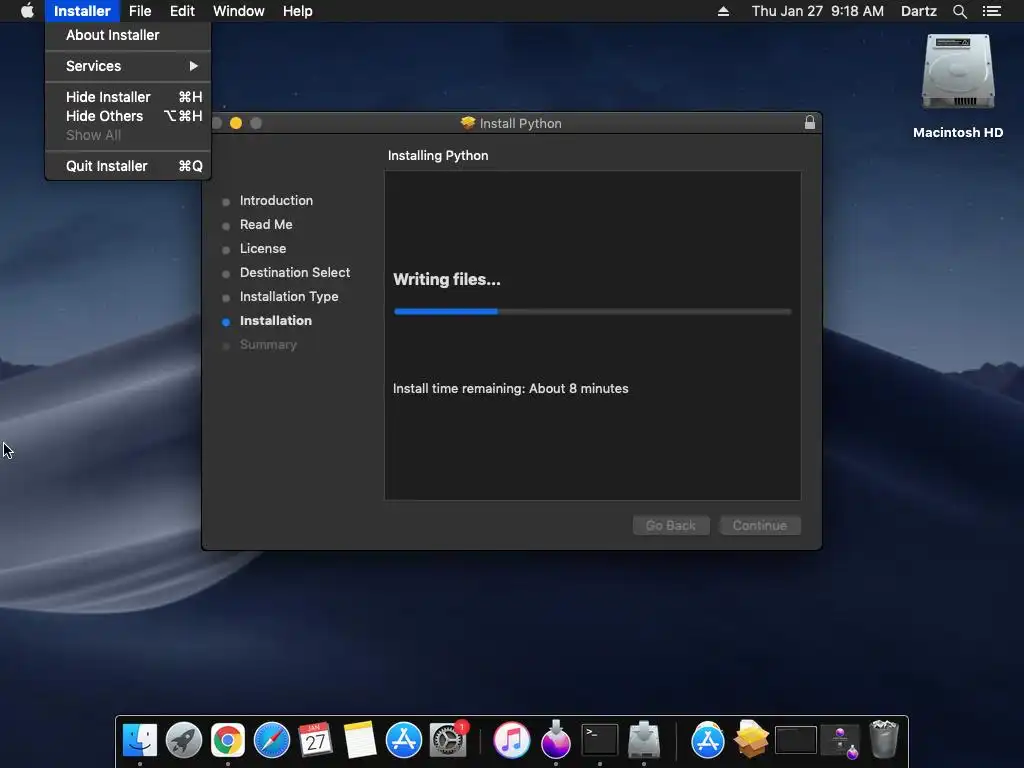Click the Read Me step in sidebar

click(x=266, y=225)
